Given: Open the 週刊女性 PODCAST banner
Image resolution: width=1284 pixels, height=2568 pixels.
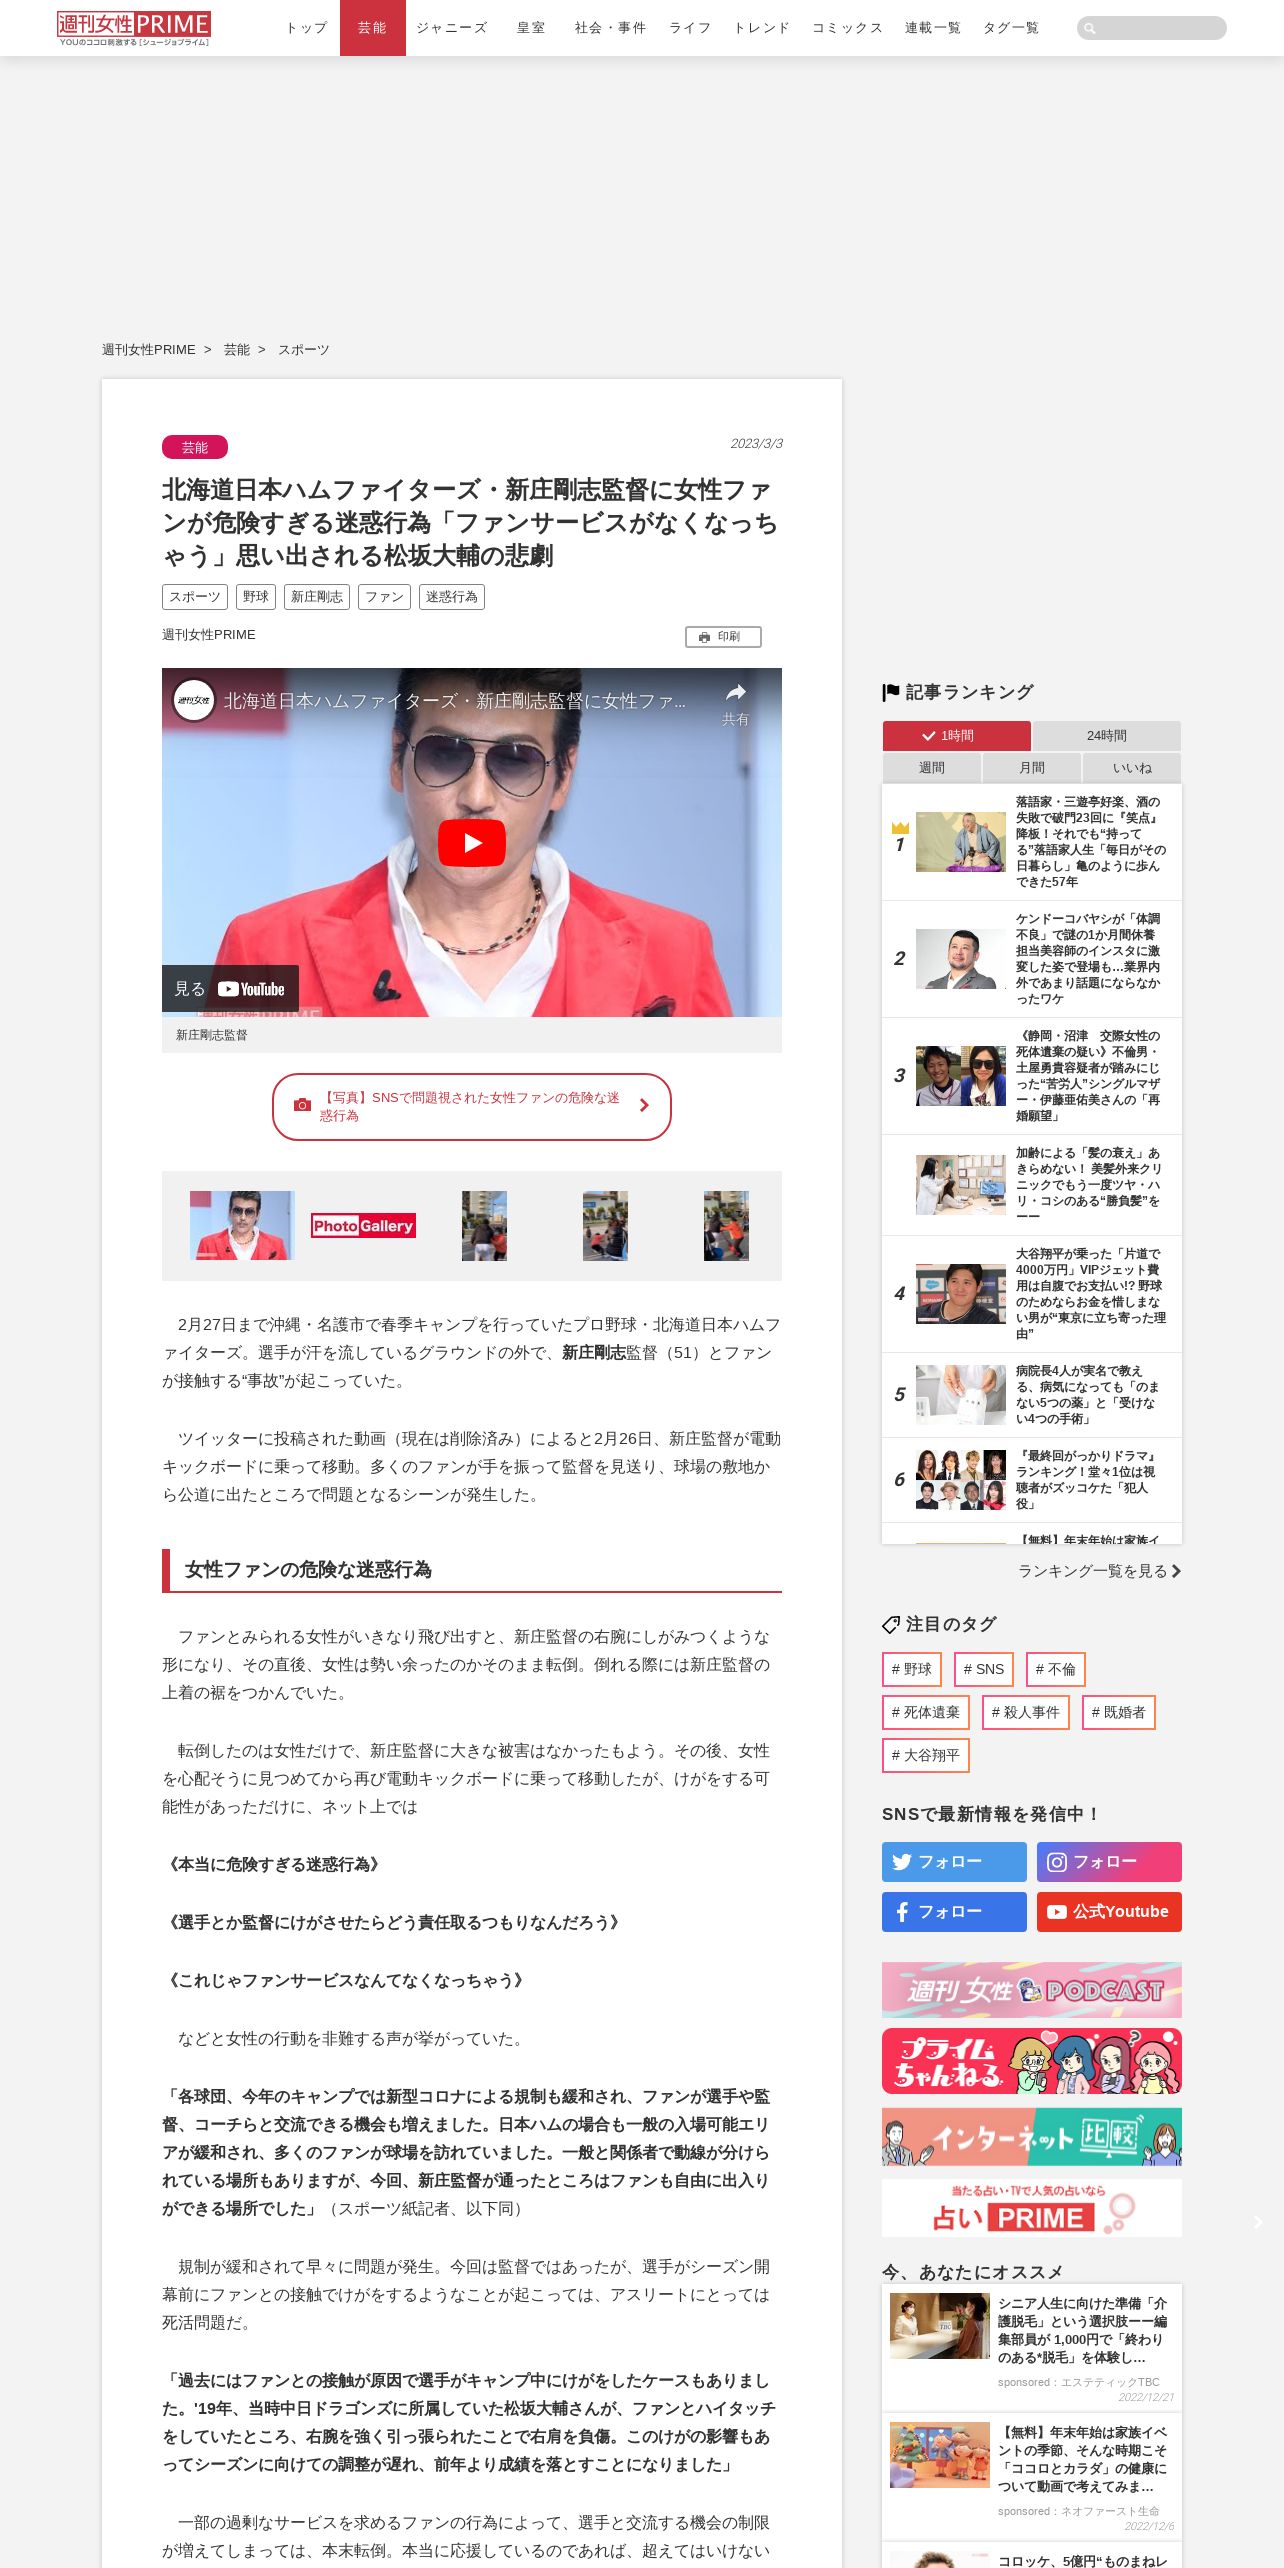Looking at the screenshot, I should (1032, 1990).
